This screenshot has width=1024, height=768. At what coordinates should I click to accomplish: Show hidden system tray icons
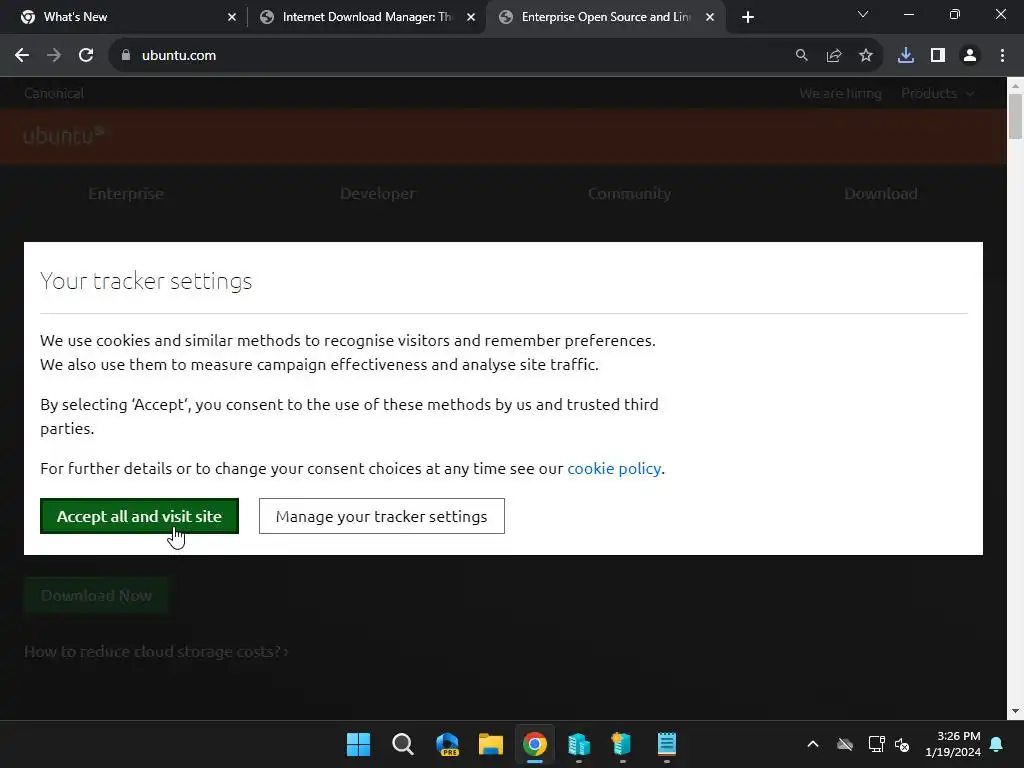[813, 744]
